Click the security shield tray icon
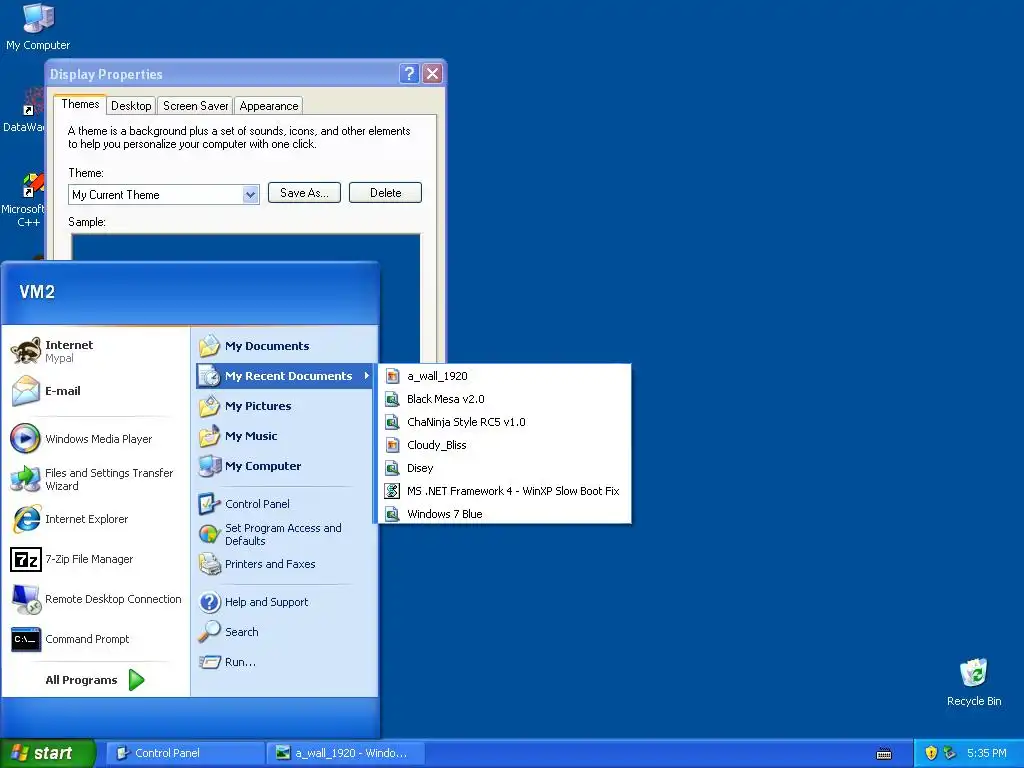1024x768 pixels. click(x=931, y=753)
